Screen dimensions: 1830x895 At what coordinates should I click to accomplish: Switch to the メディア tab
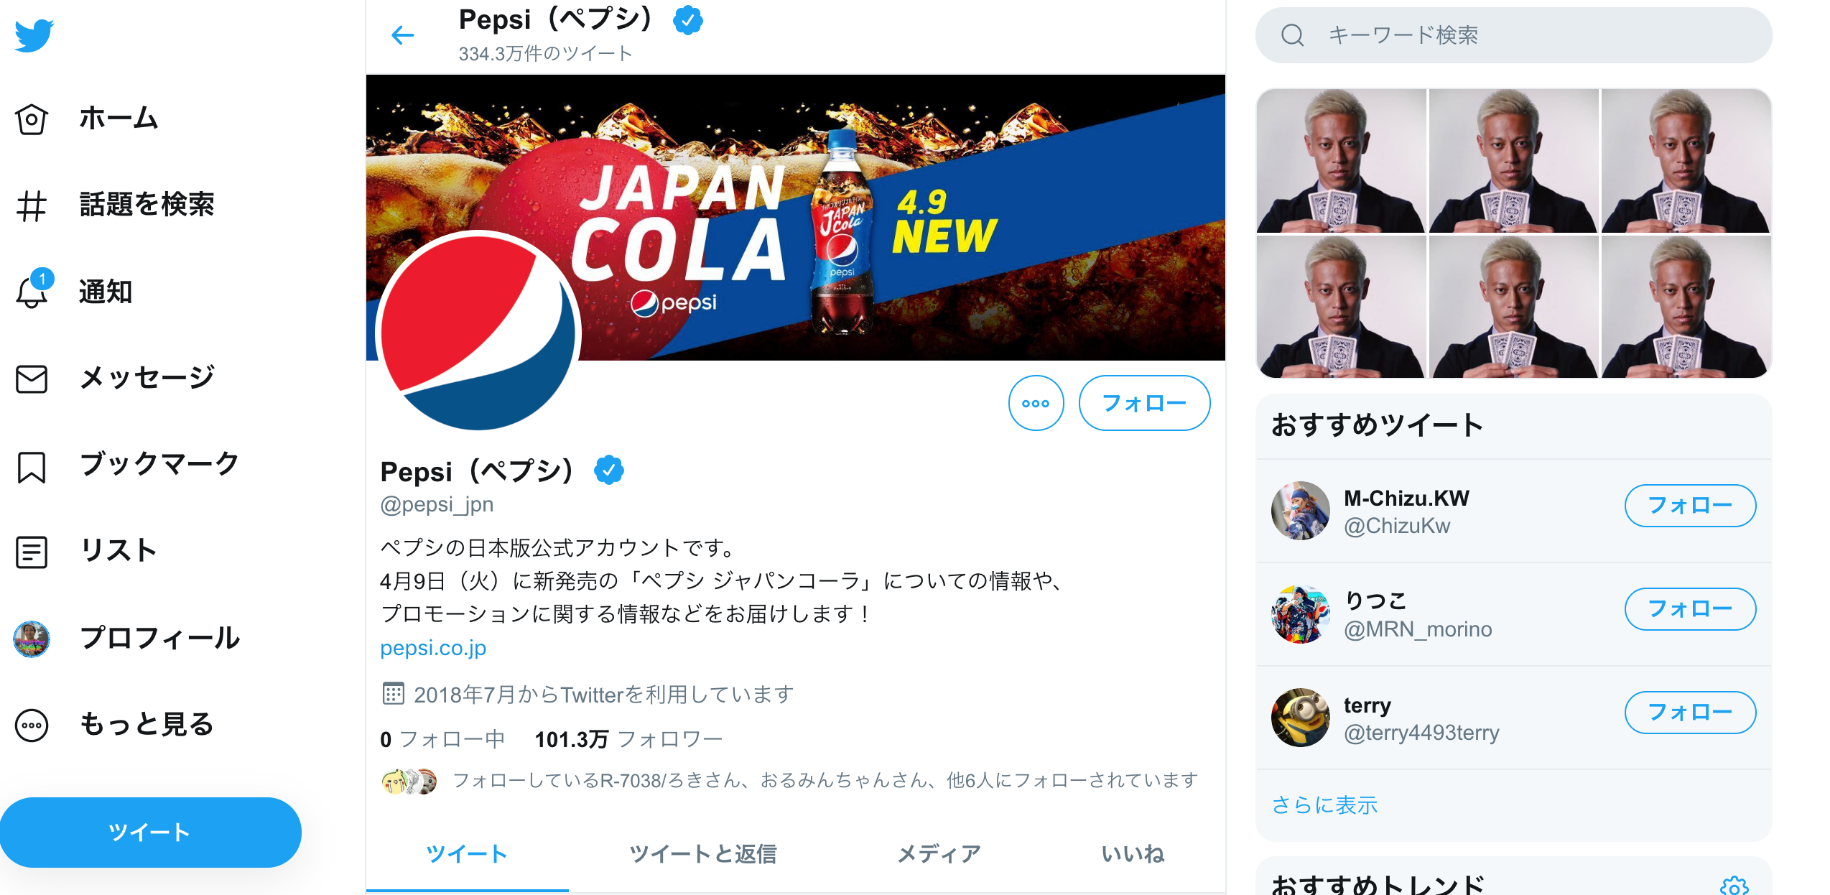pos(938,854)
